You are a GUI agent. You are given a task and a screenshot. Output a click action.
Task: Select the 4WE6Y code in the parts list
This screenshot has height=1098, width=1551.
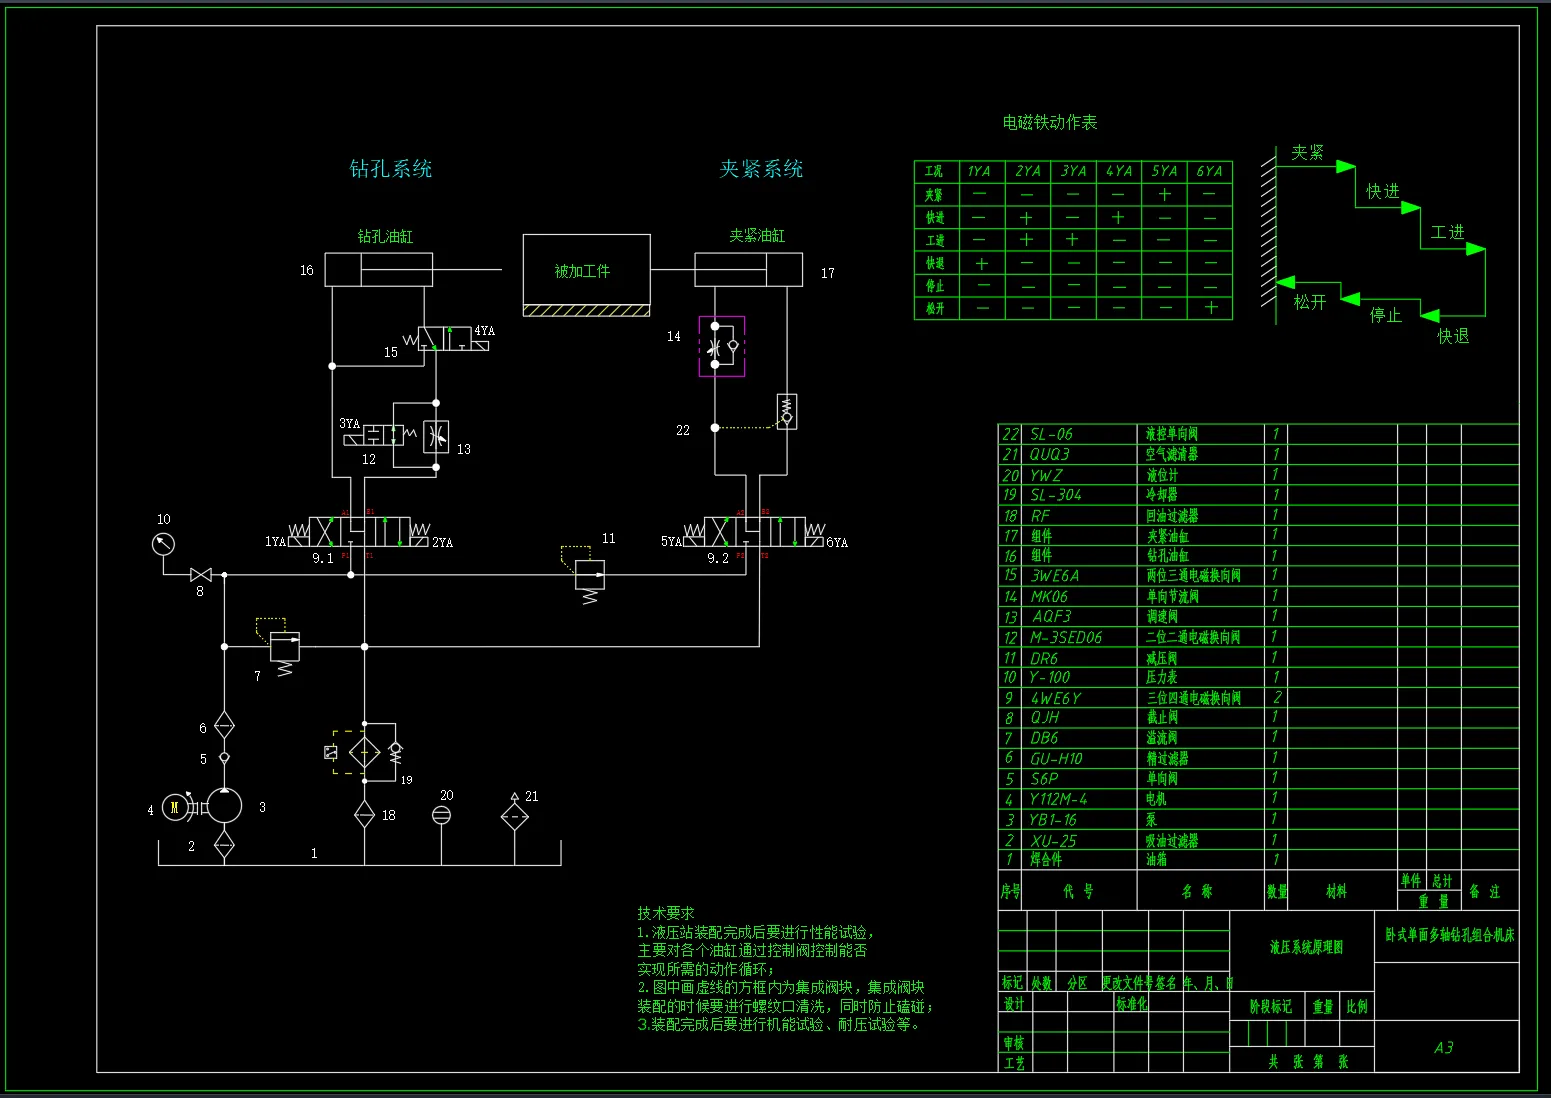point(1056,698)
